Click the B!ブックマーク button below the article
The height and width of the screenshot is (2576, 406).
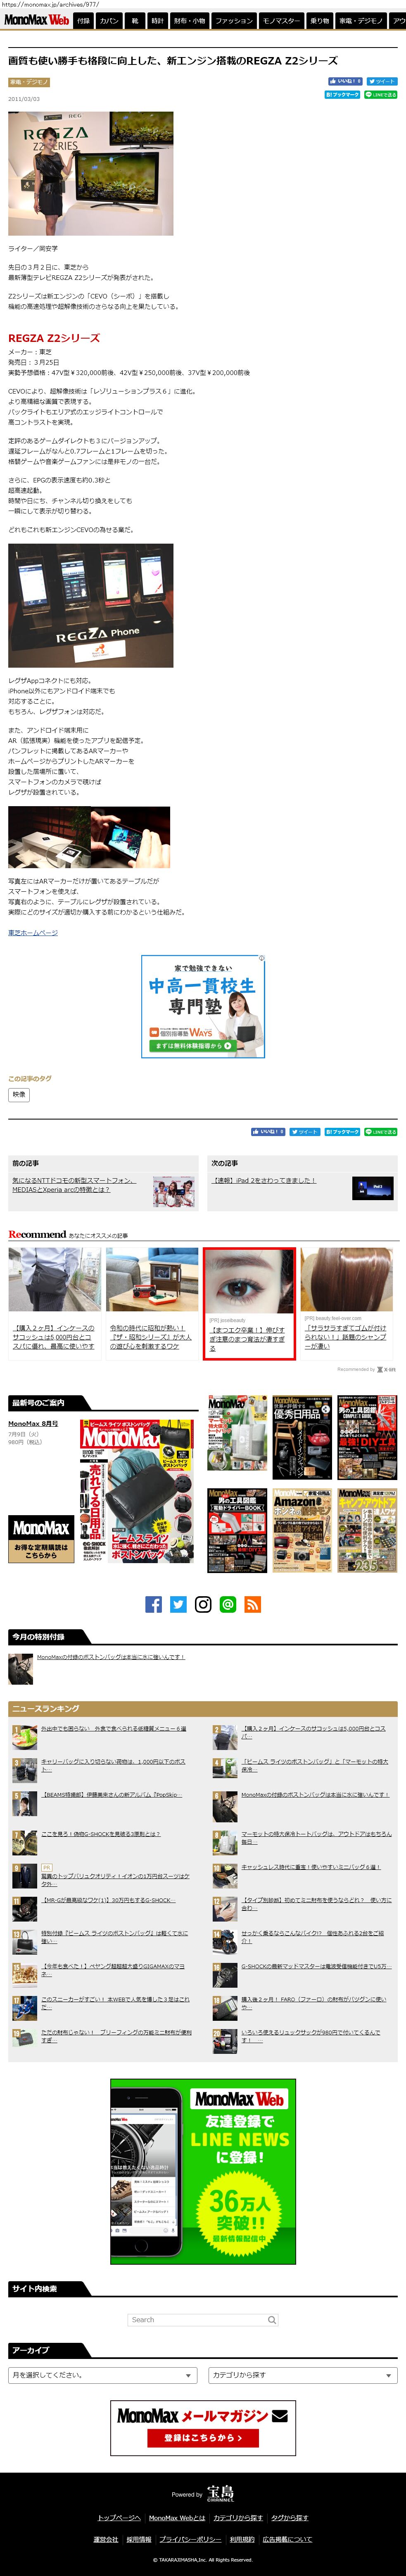click(342, 1131)
